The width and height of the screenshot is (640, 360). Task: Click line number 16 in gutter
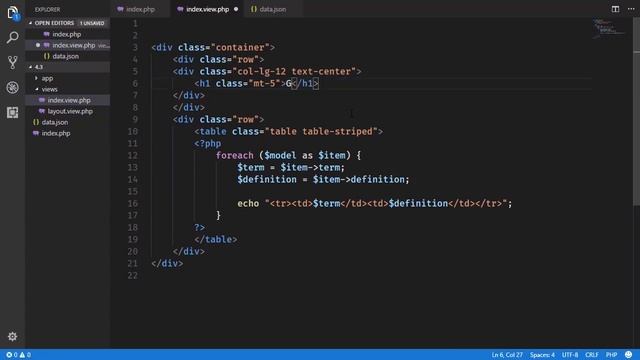click(x=133, y=203)
